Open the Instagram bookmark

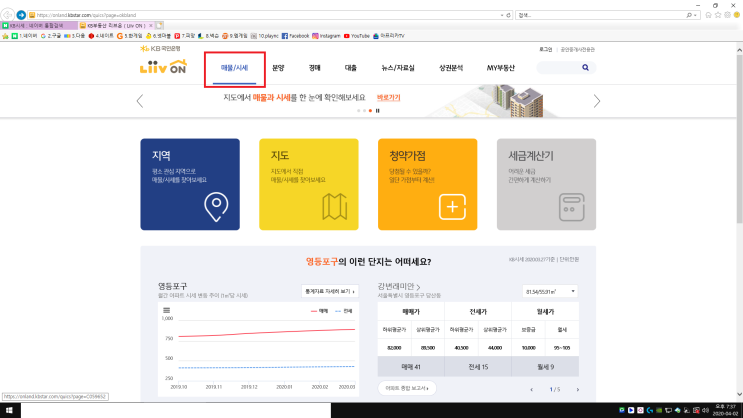tap(326, 36)
